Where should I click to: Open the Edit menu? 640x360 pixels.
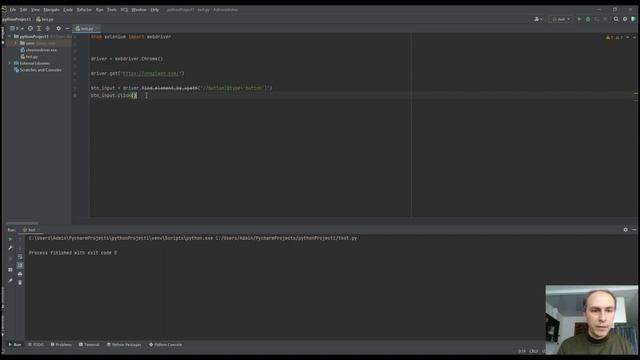(x=24, y=10)
